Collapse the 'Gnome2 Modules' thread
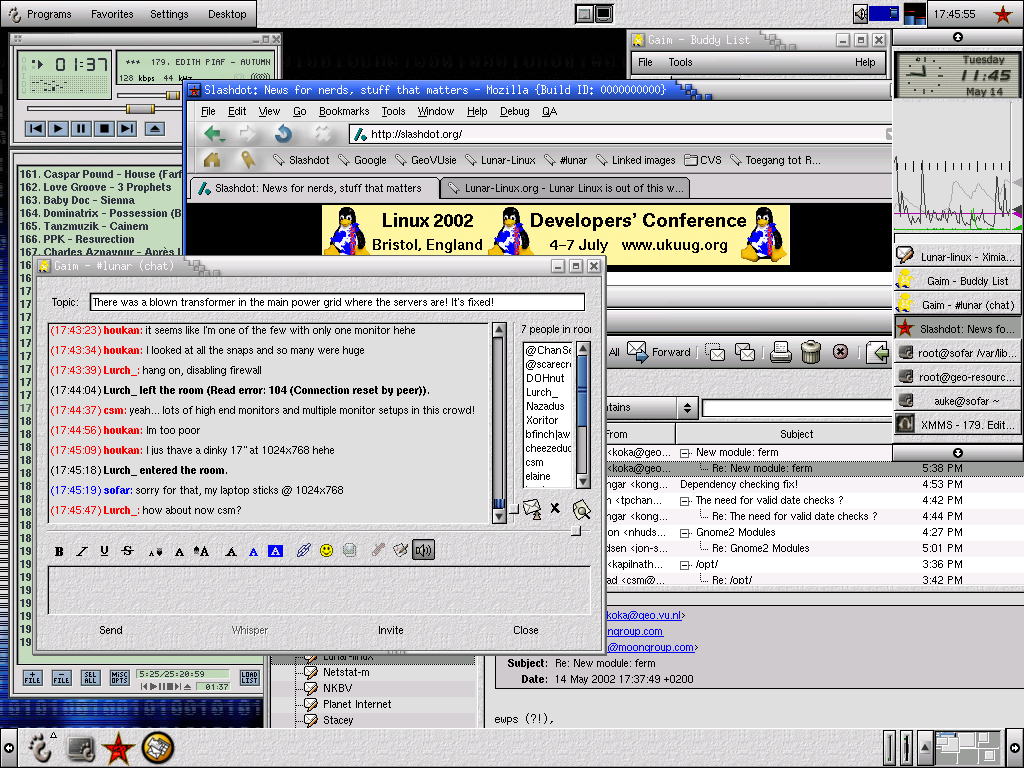This screenshot has width=1024, height=768. [x=686, y=532]
